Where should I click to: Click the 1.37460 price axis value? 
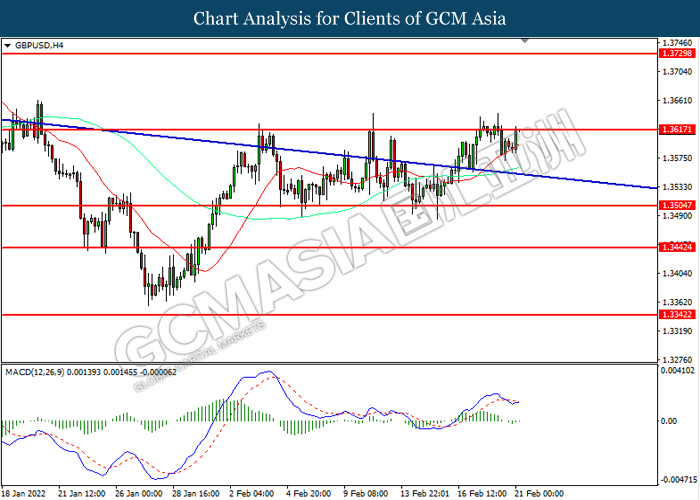(x=677, y=43)
